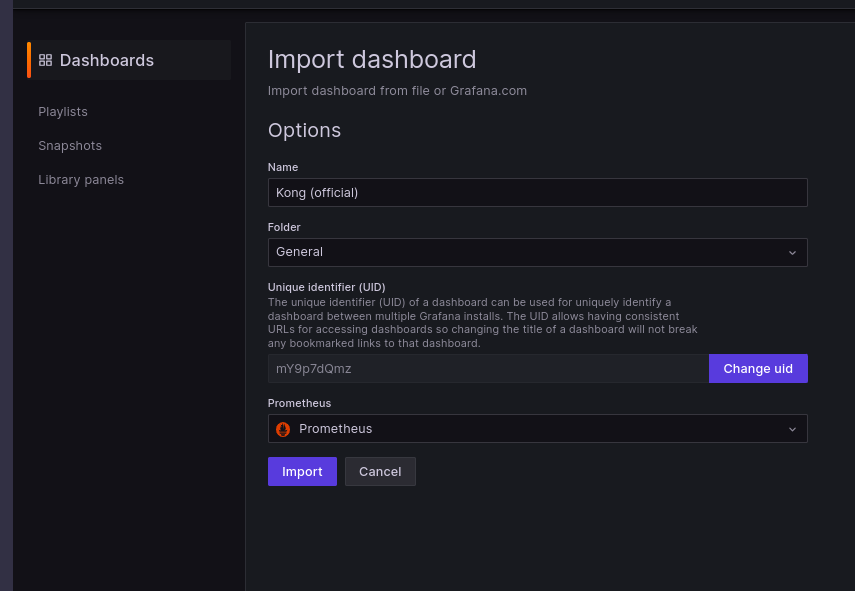Expand the Prometheus data source chevron arrow
The width and height of the screenshot is (855, 591).
tap(792, 429)
